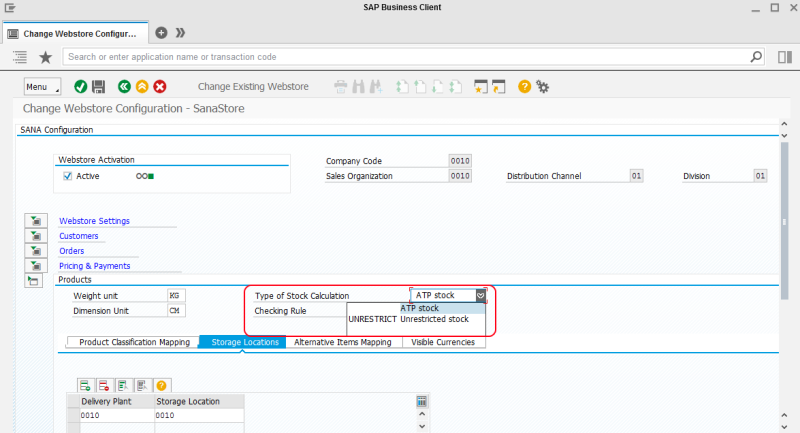Click the yellow Exit up-arrow icon

click(x=142, y=87)
